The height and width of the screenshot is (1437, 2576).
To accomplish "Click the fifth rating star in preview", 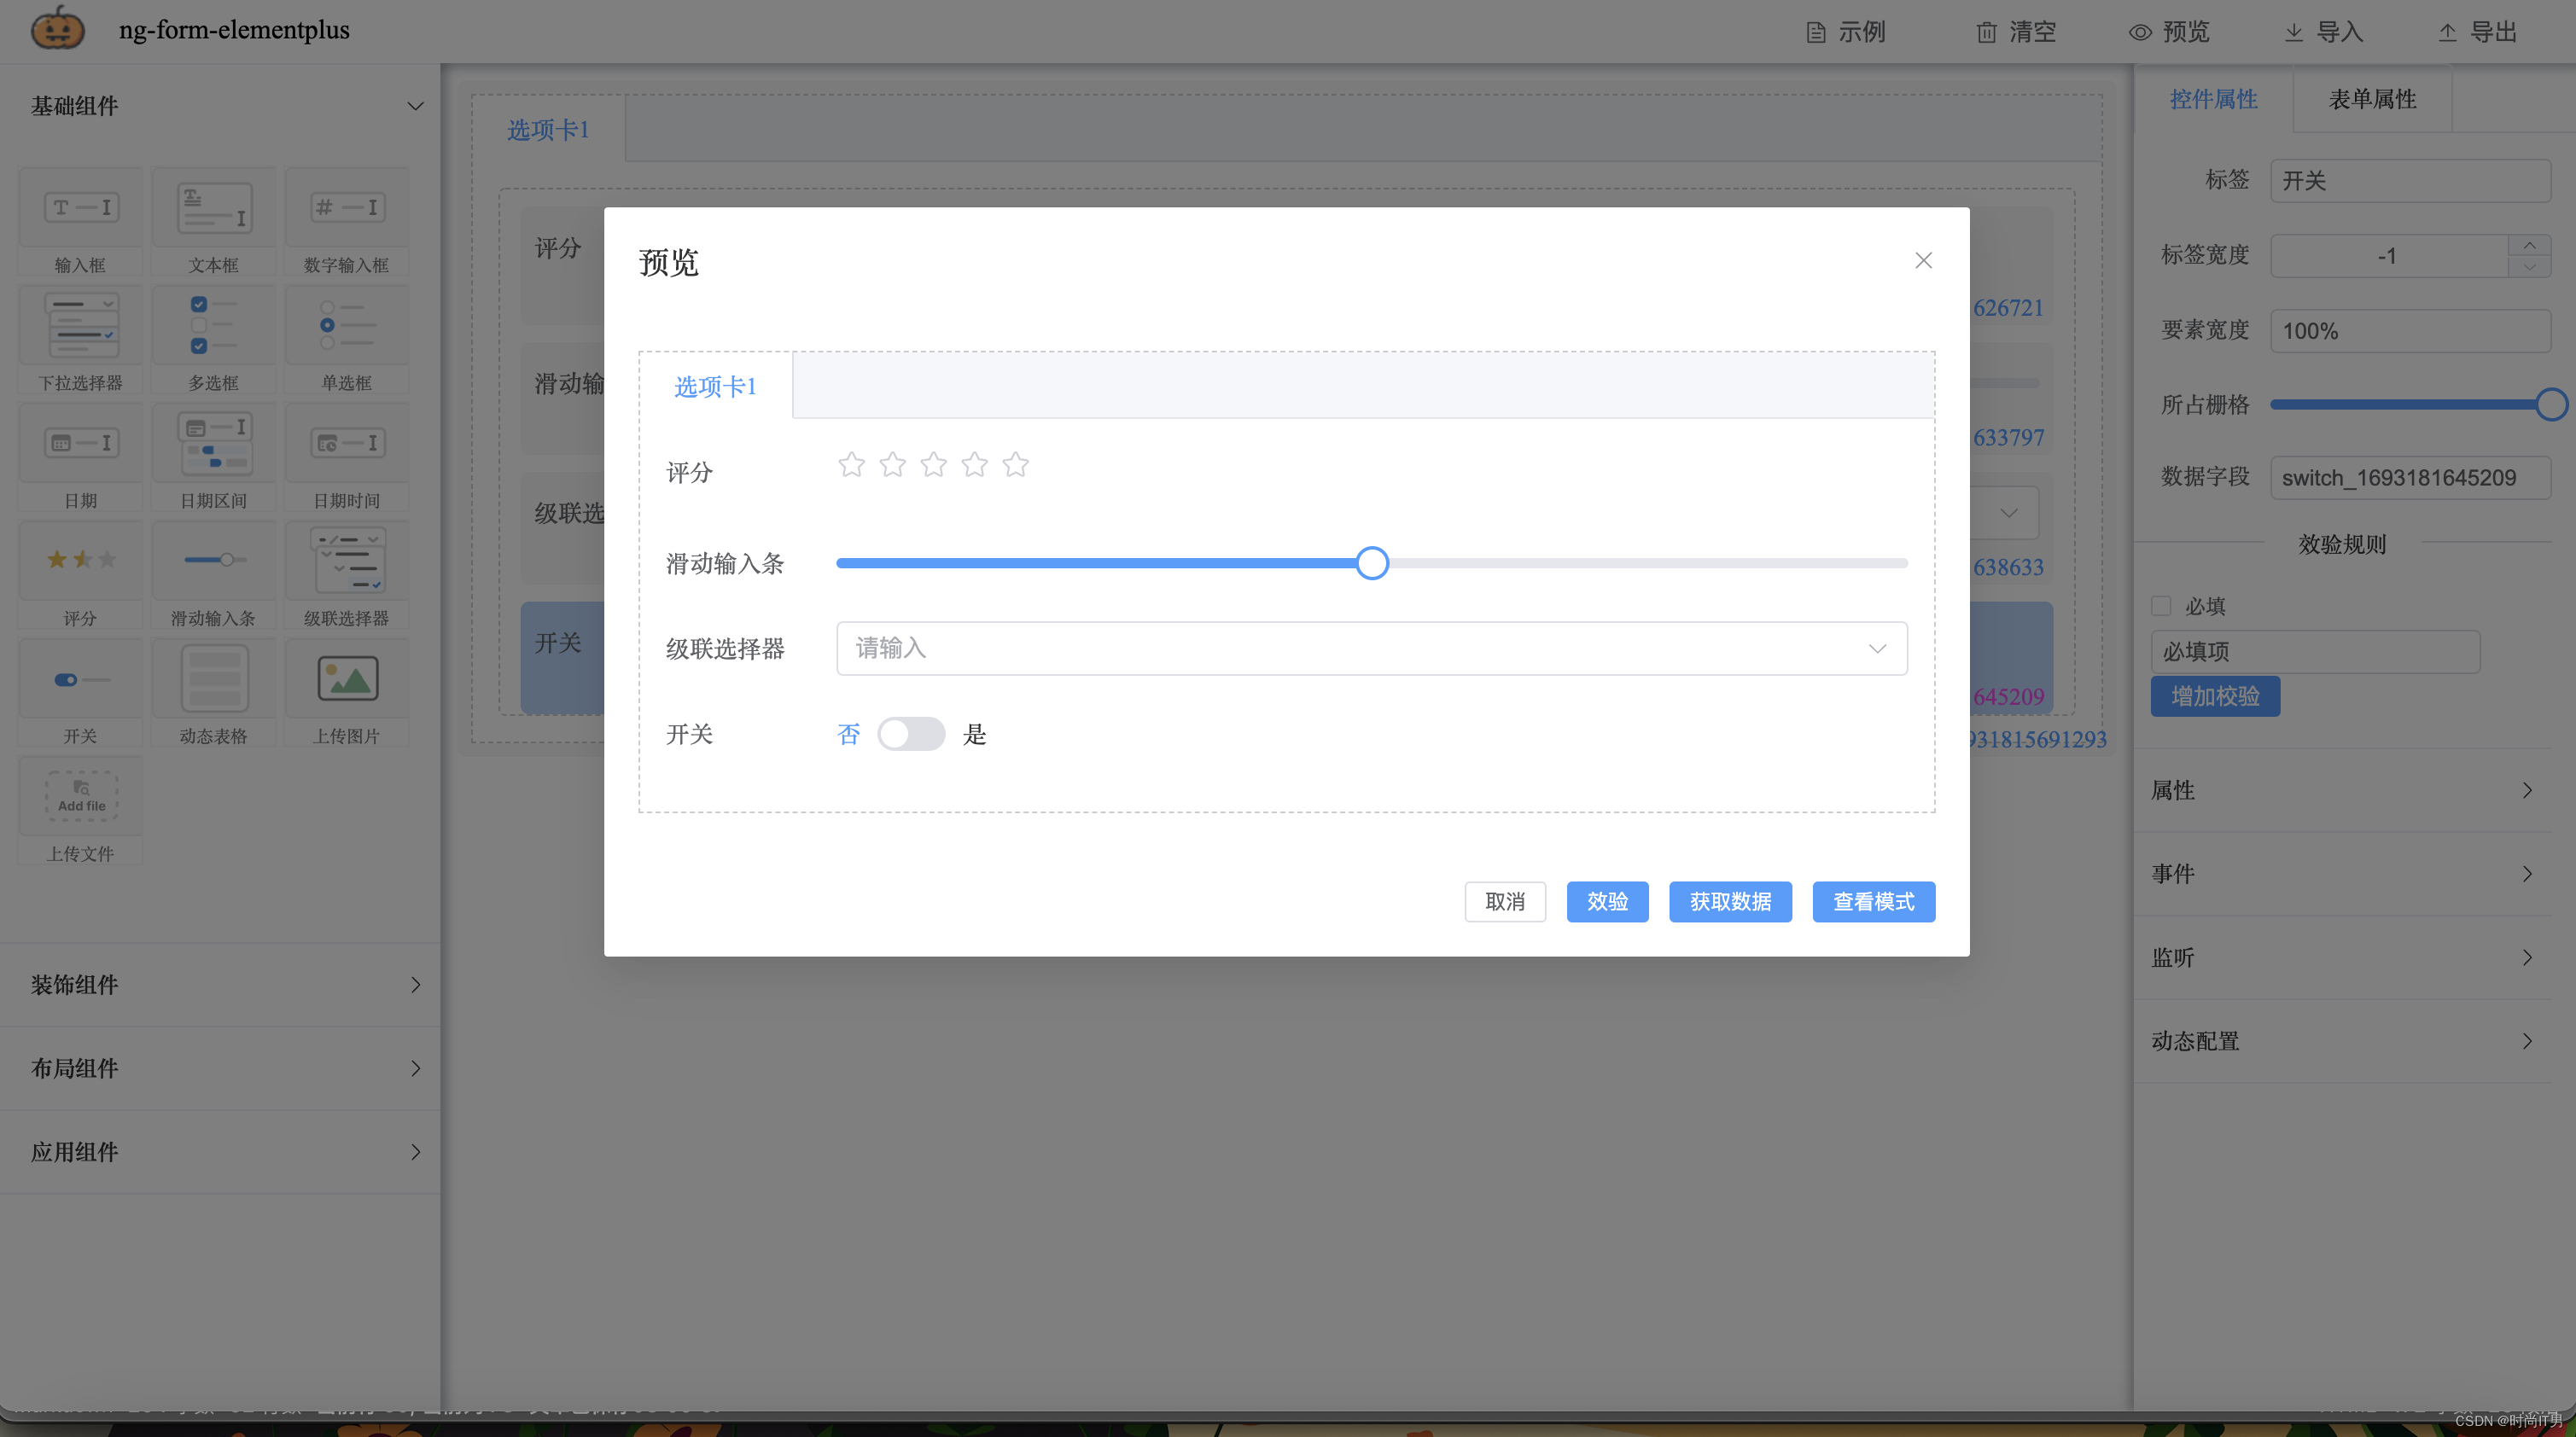I will point(1015,464).
